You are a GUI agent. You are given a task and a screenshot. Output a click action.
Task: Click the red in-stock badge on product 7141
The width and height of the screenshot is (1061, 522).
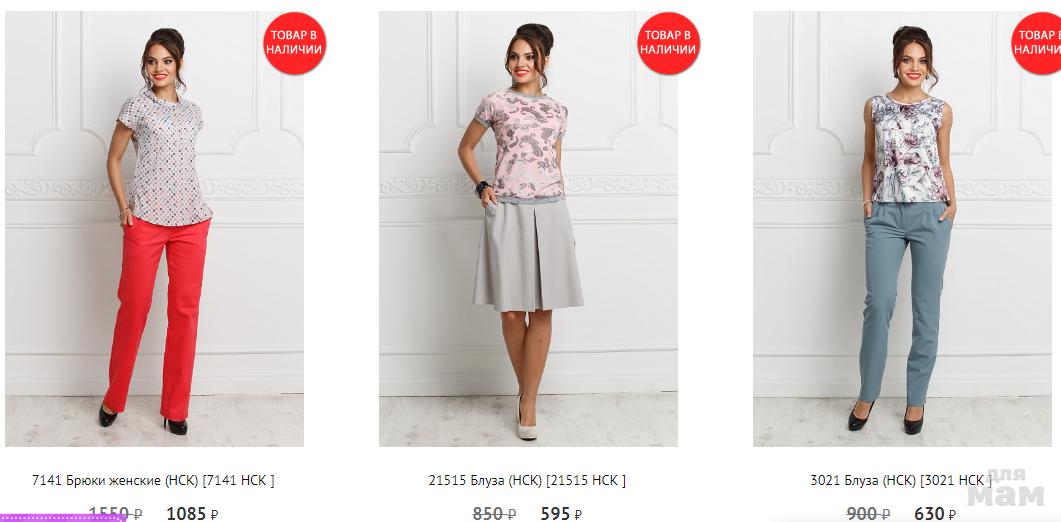tap(294, 43)
